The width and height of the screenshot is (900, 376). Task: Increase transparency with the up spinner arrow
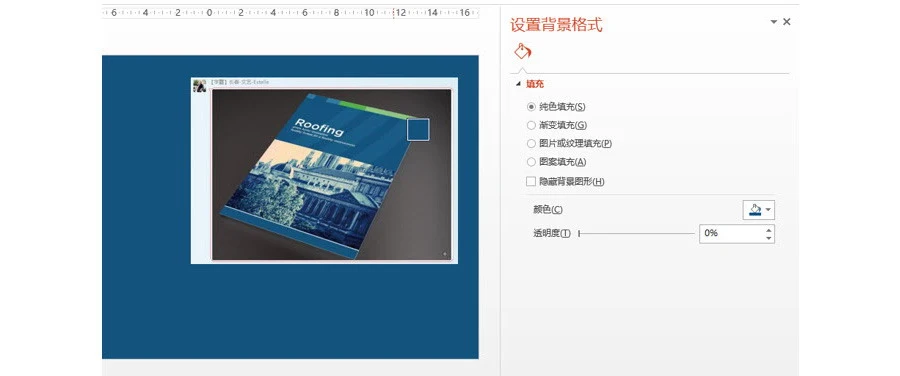[x=769, y=230]
